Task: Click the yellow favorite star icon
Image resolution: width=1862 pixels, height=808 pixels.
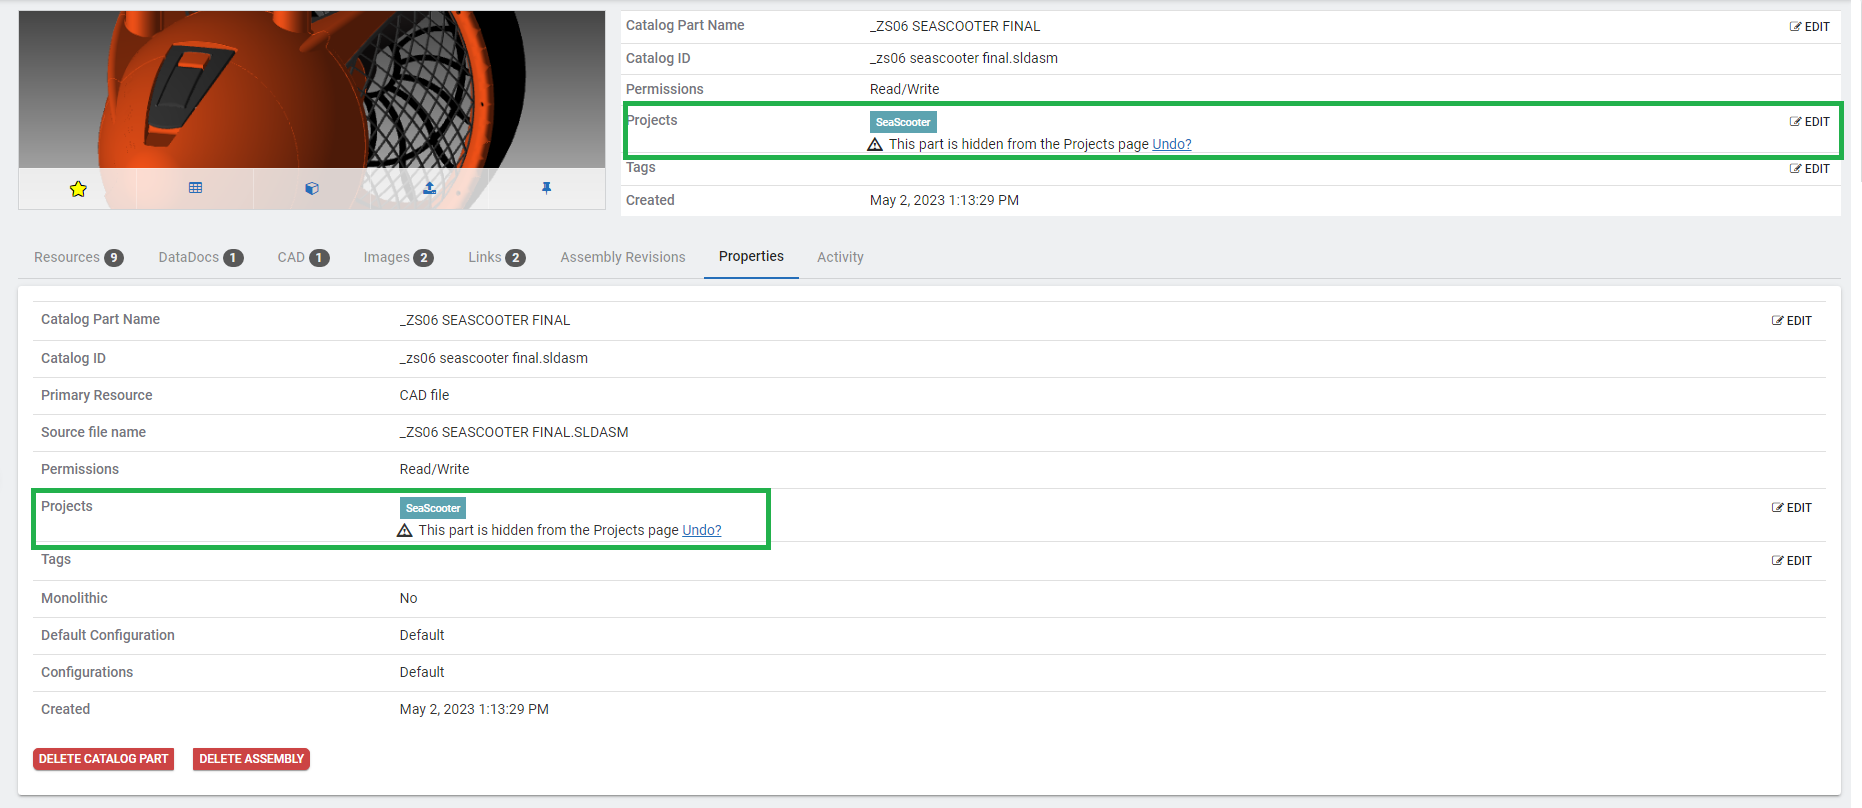Action: [78, 189]
